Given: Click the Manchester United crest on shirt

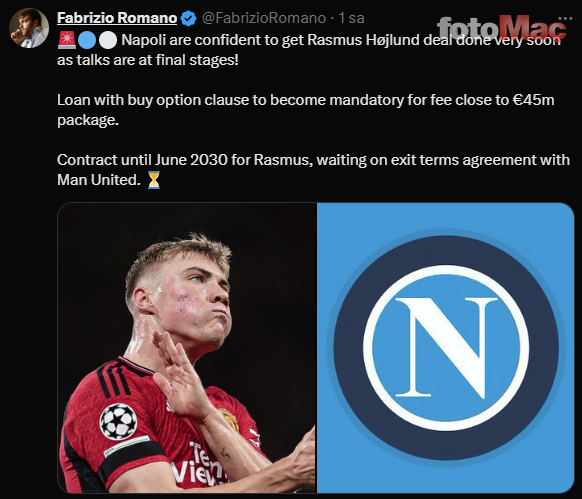Looking at the screenshot, I should 229,419.
